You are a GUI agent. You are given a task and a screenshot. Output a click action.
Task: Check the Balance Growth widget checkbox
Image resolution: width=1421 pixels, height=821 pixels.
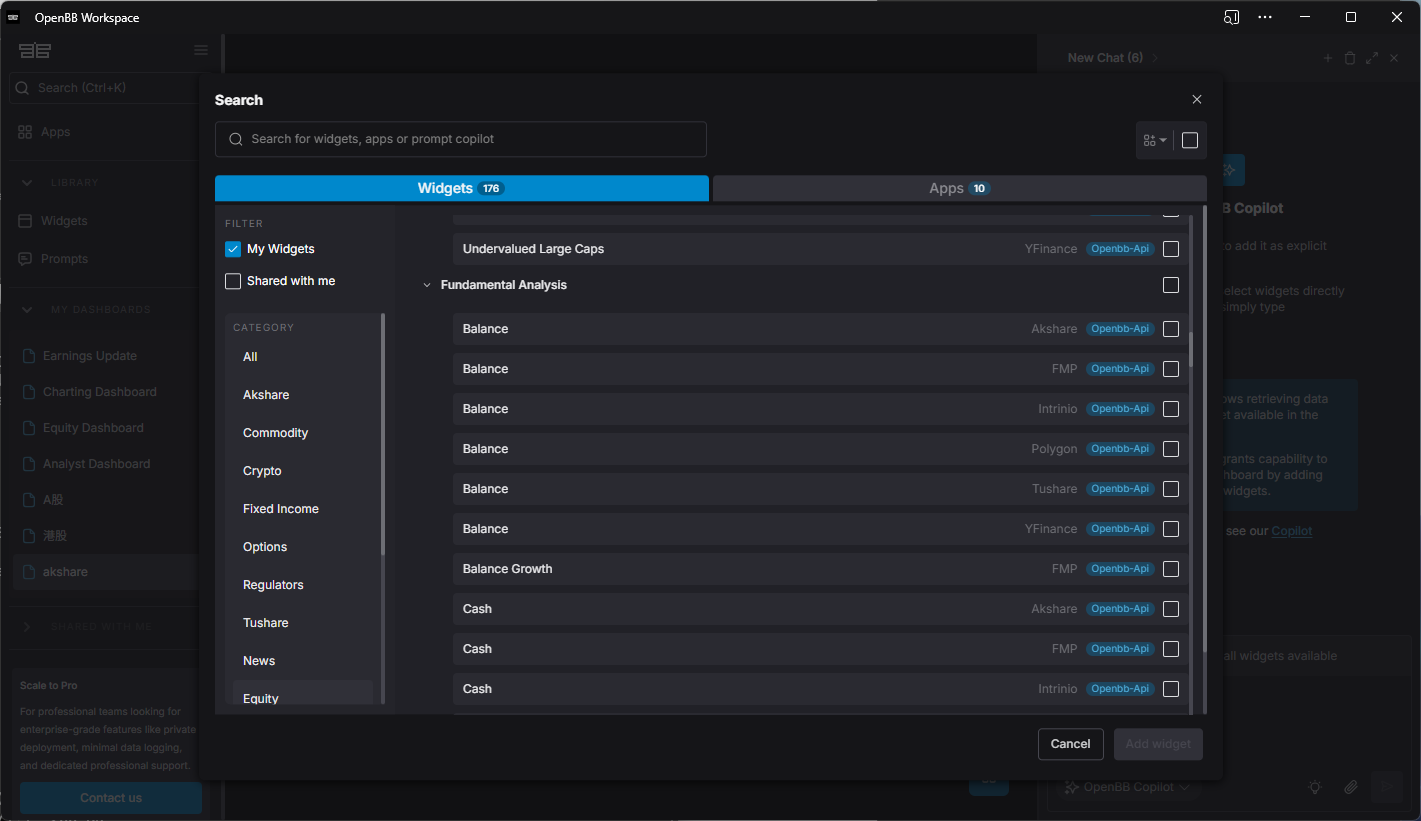[x=1171, y=569]
